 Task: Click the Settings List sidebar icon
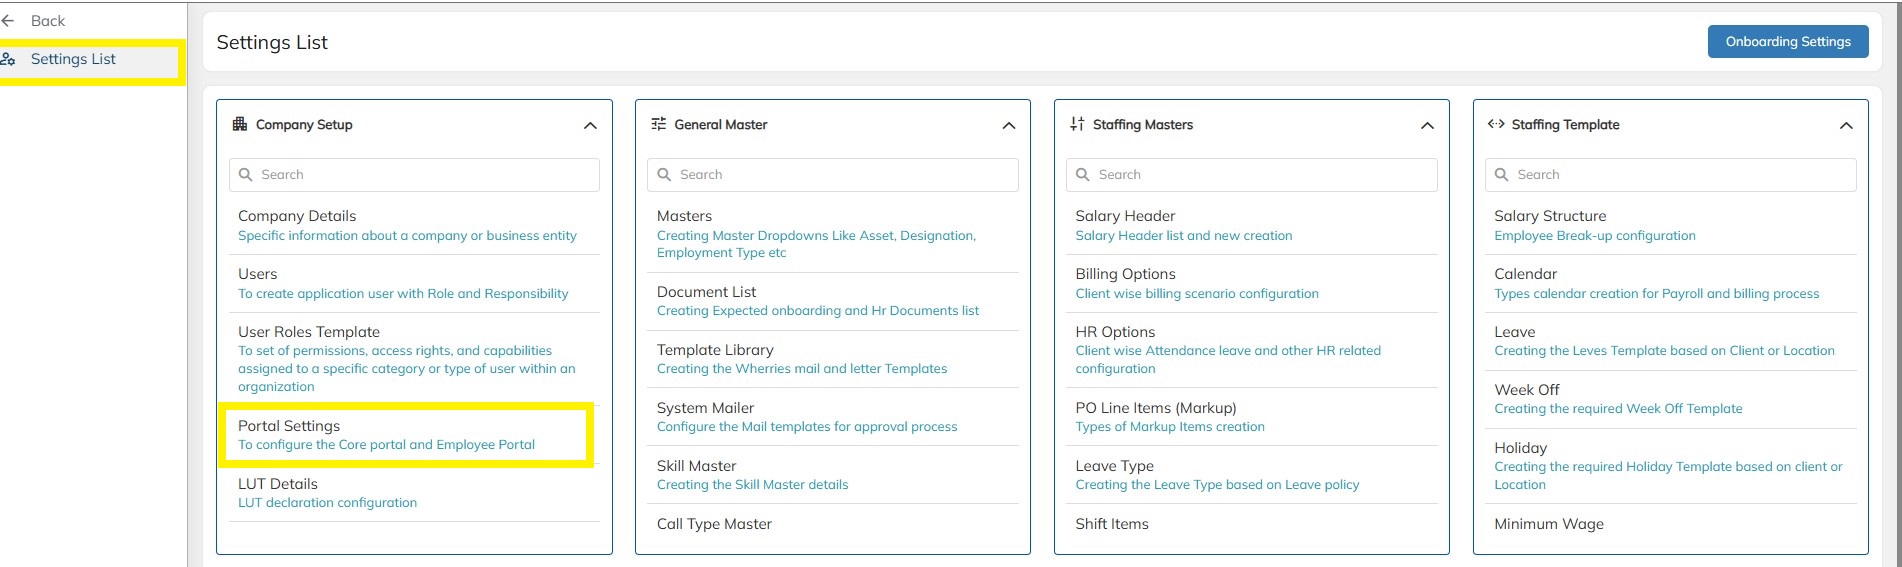pos(9,60)
